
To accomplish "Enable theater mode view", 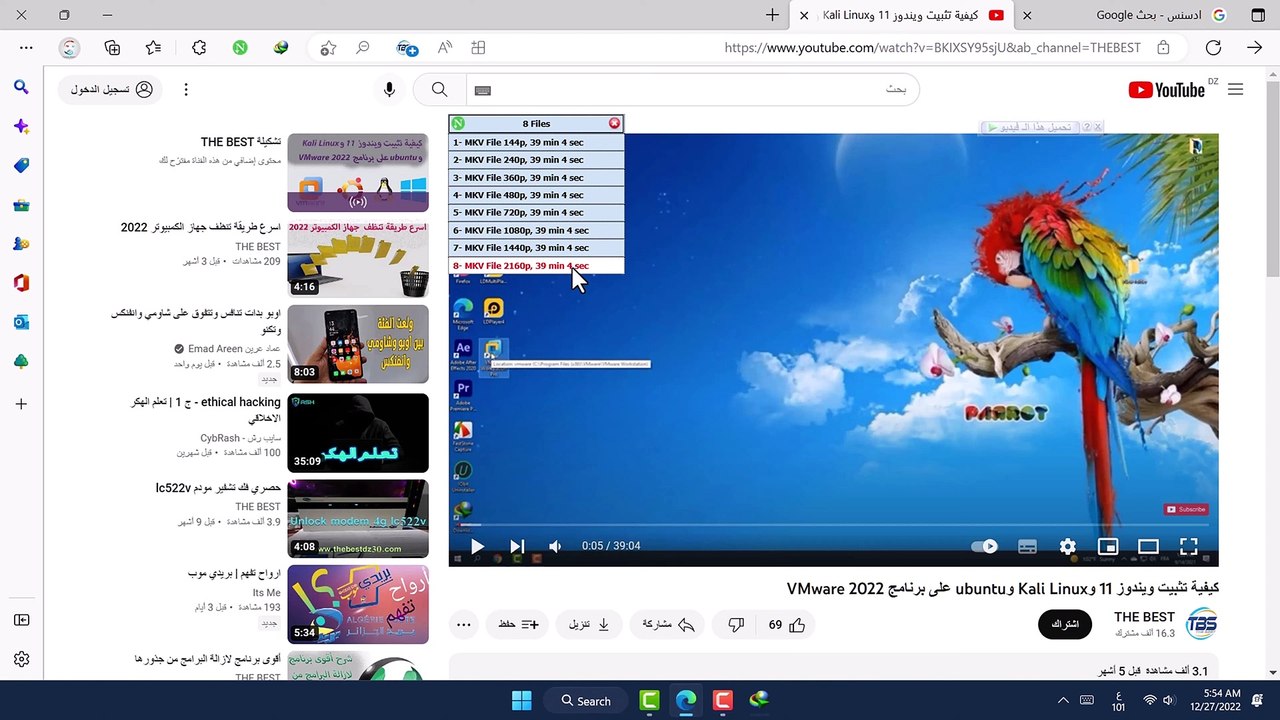I will coord(1148,546).
